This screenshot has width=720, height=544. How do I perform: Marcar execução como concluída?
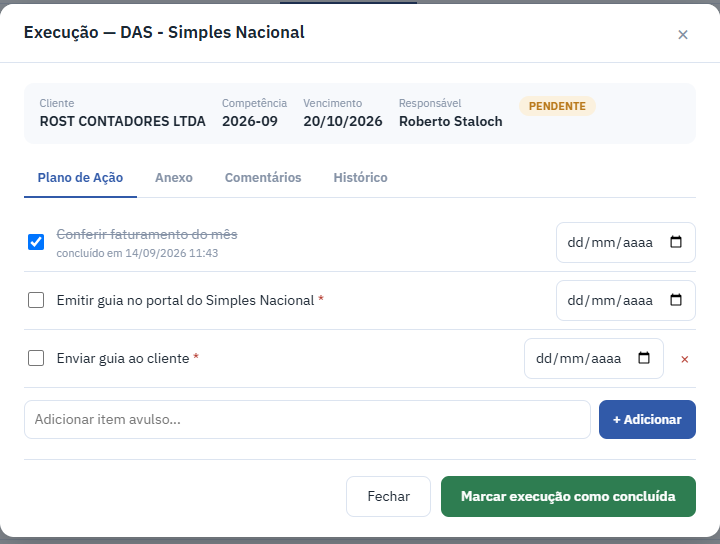(x=568, y=496)
